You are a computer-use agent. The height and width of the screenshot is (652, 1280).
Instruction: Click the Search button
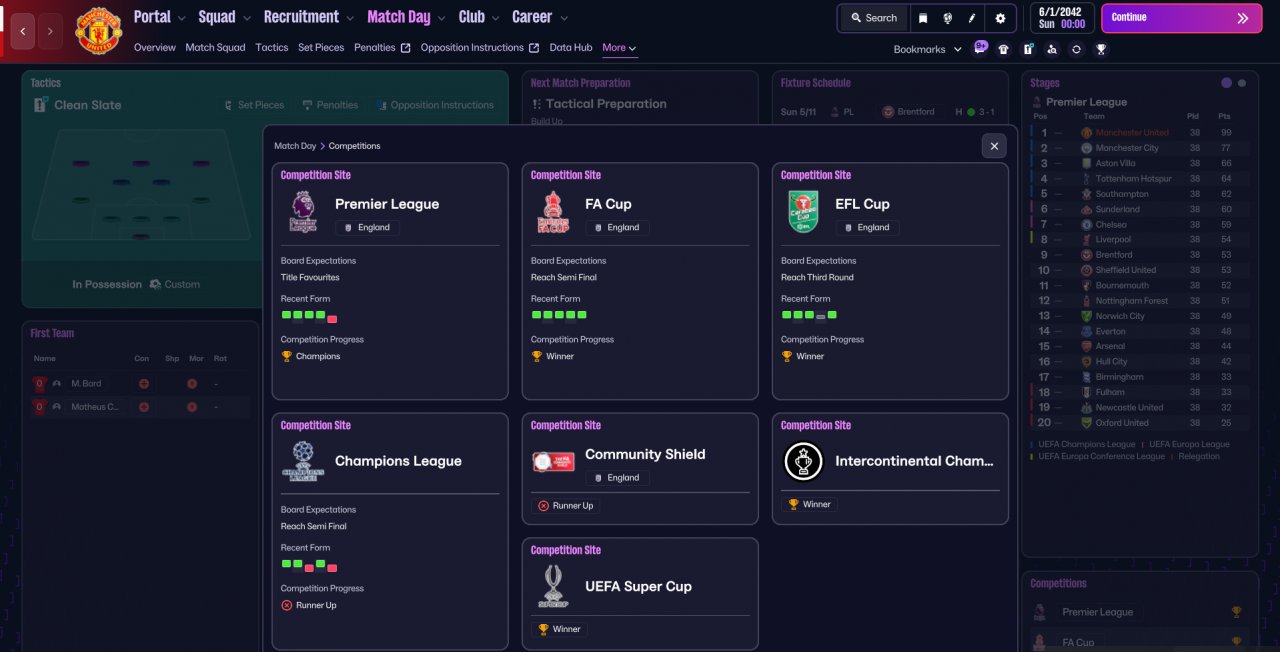point(874,18)
